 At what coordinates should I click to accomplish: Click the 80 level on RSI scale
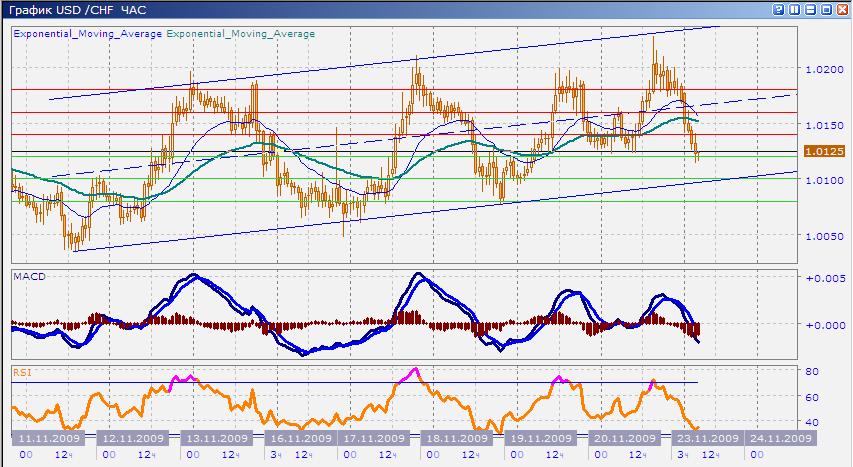click(812, 371)
